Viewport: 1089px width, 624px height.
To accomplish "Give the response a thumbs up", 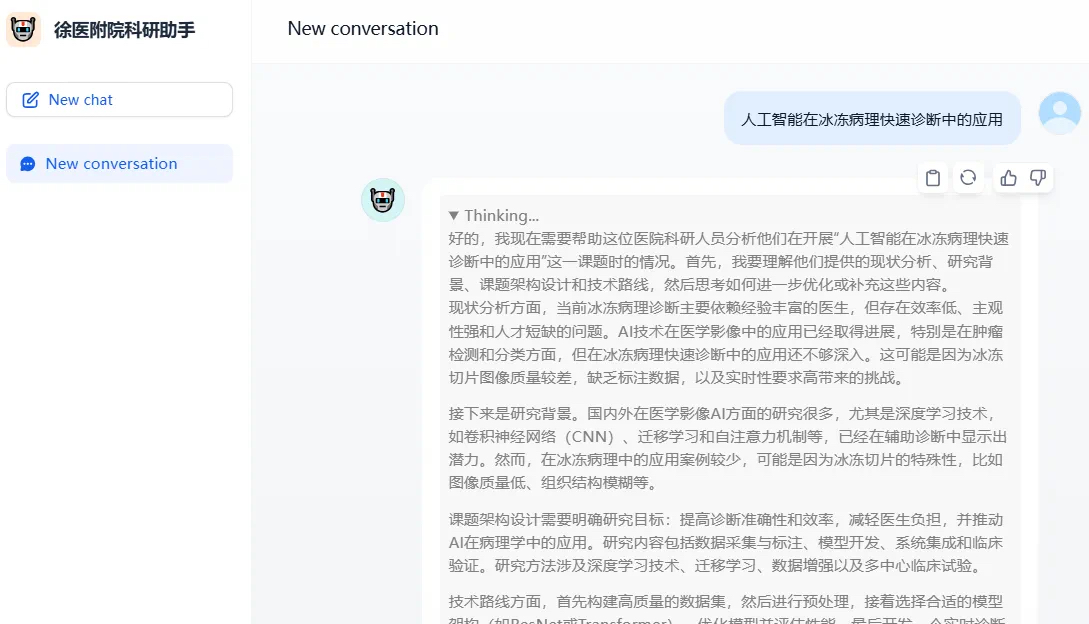I will [1008, 178].
